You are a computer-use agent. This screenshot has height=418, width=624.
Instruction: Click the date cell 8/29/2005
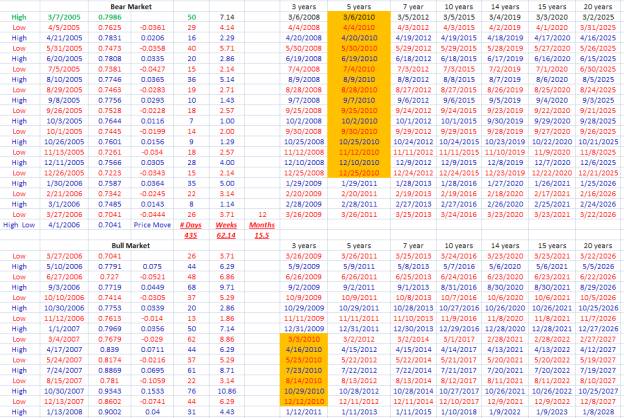tap(64, 90)
